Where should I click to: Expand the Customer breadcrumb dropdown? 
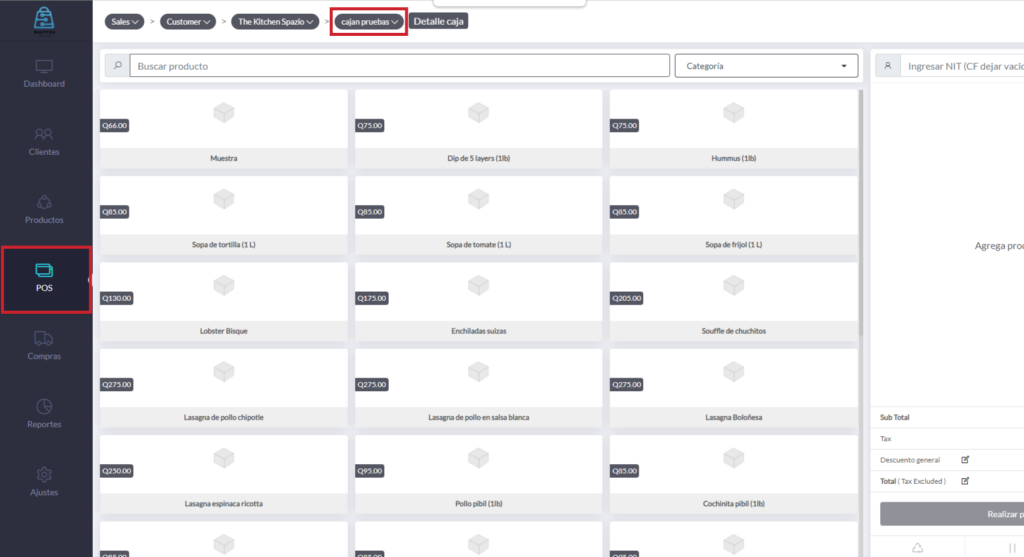tap(188, 21)
